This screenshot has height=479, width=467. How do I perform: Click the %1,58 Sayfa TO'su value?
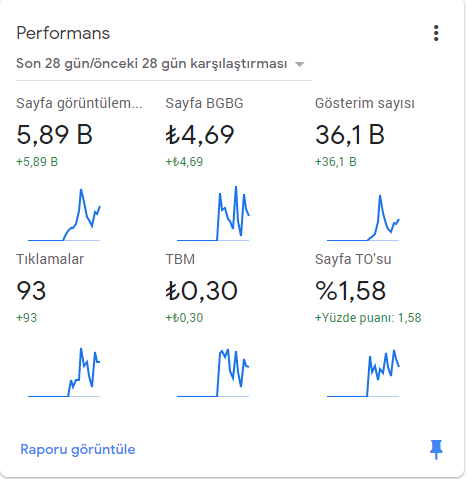[350, 291]
